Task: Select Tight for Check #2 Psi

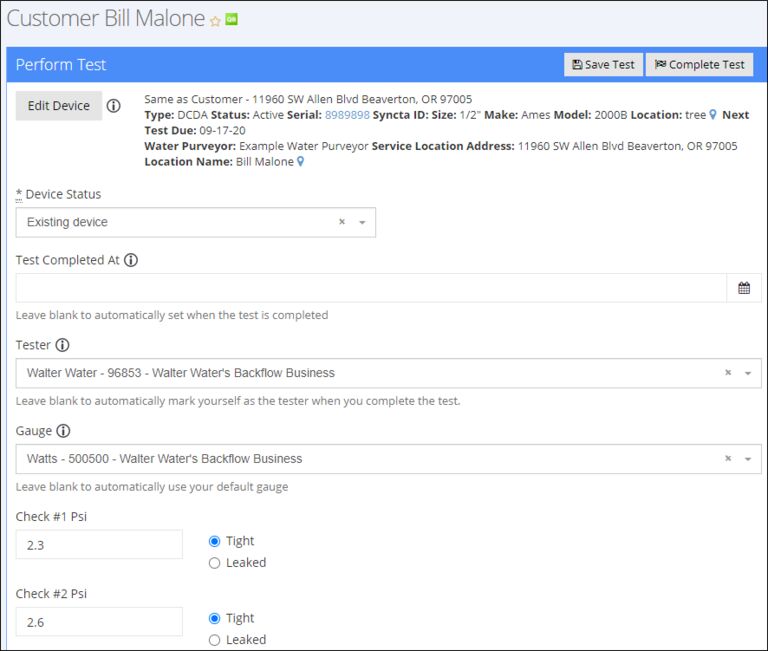Action: click(214, 619)
